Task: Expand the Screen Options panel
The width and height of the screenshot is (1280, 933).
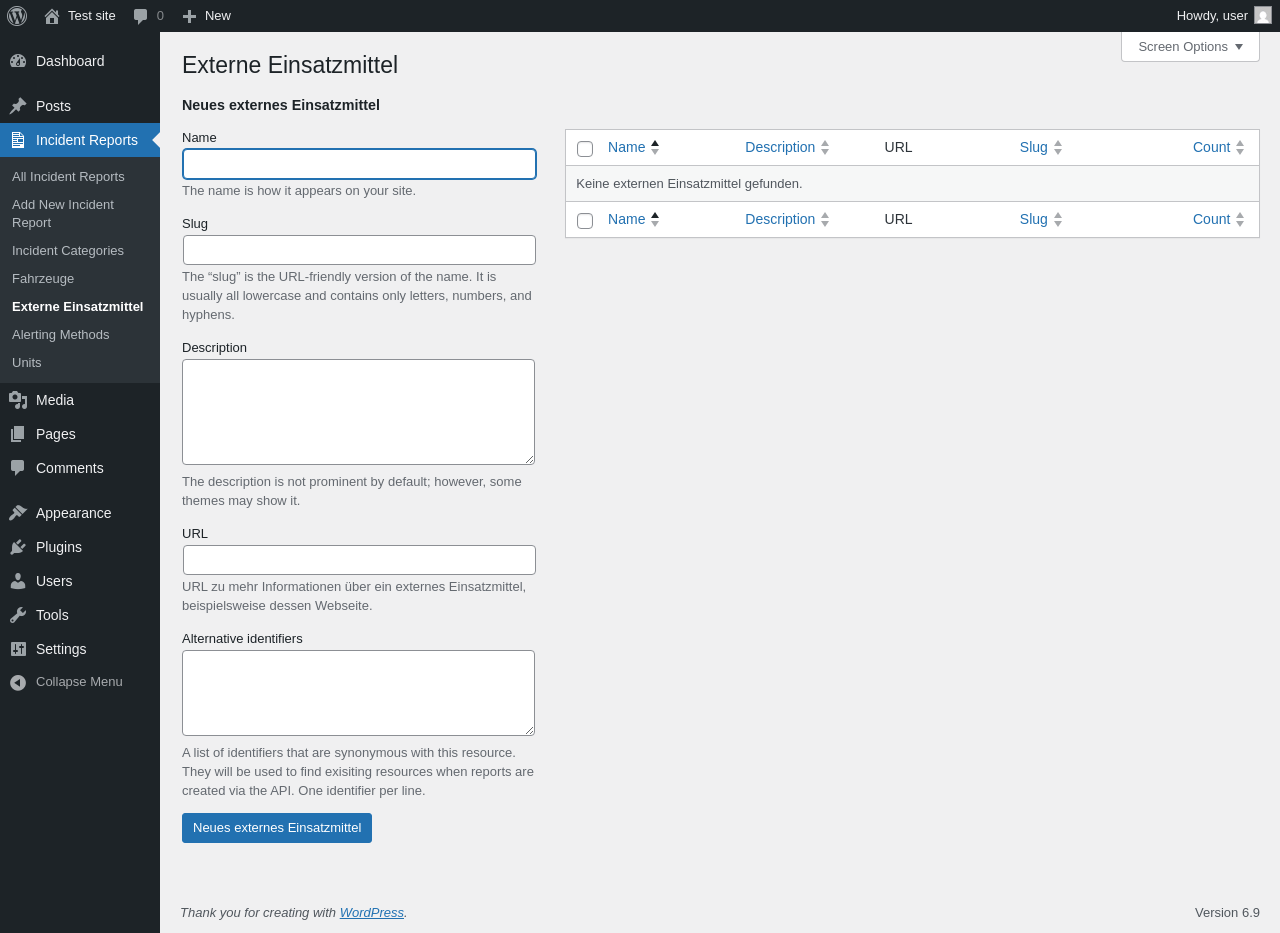Action: tap(1190, 46)
